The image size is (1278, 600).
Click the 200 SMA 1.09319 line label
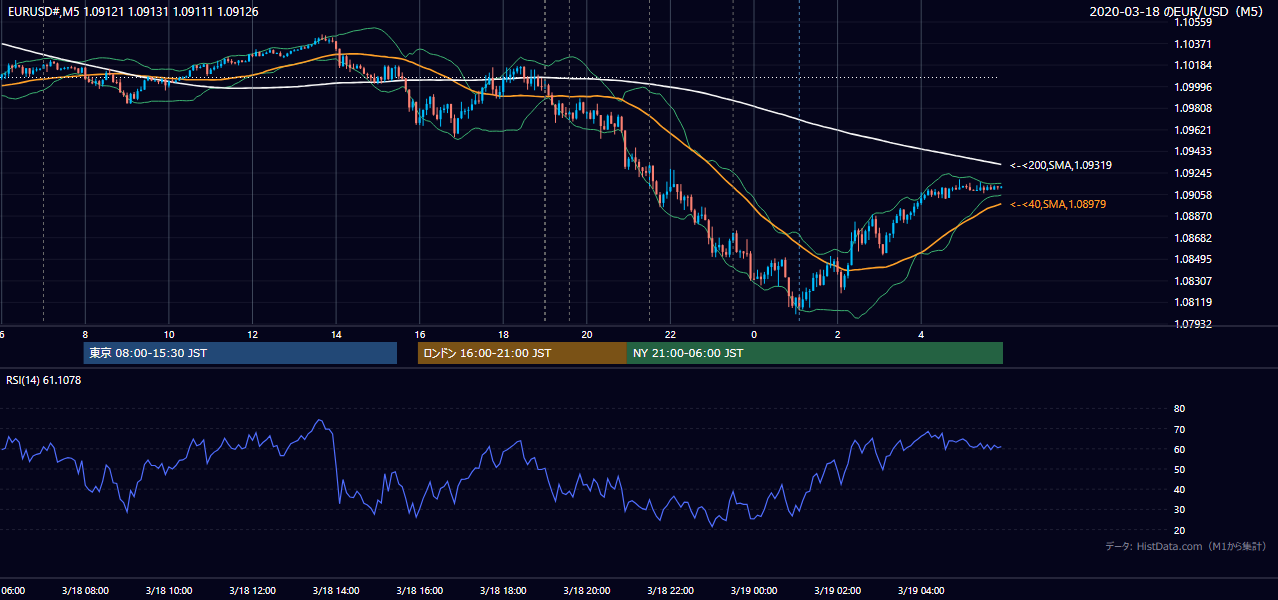coord(1061,165)
